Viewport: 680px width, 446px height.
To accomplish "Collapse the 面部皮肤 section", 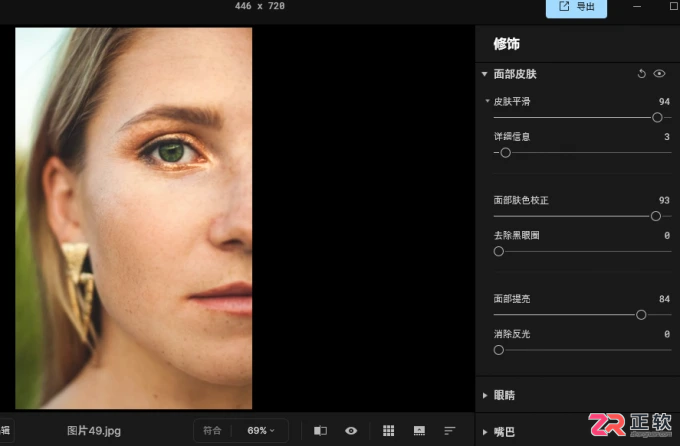I will (484, 74).
